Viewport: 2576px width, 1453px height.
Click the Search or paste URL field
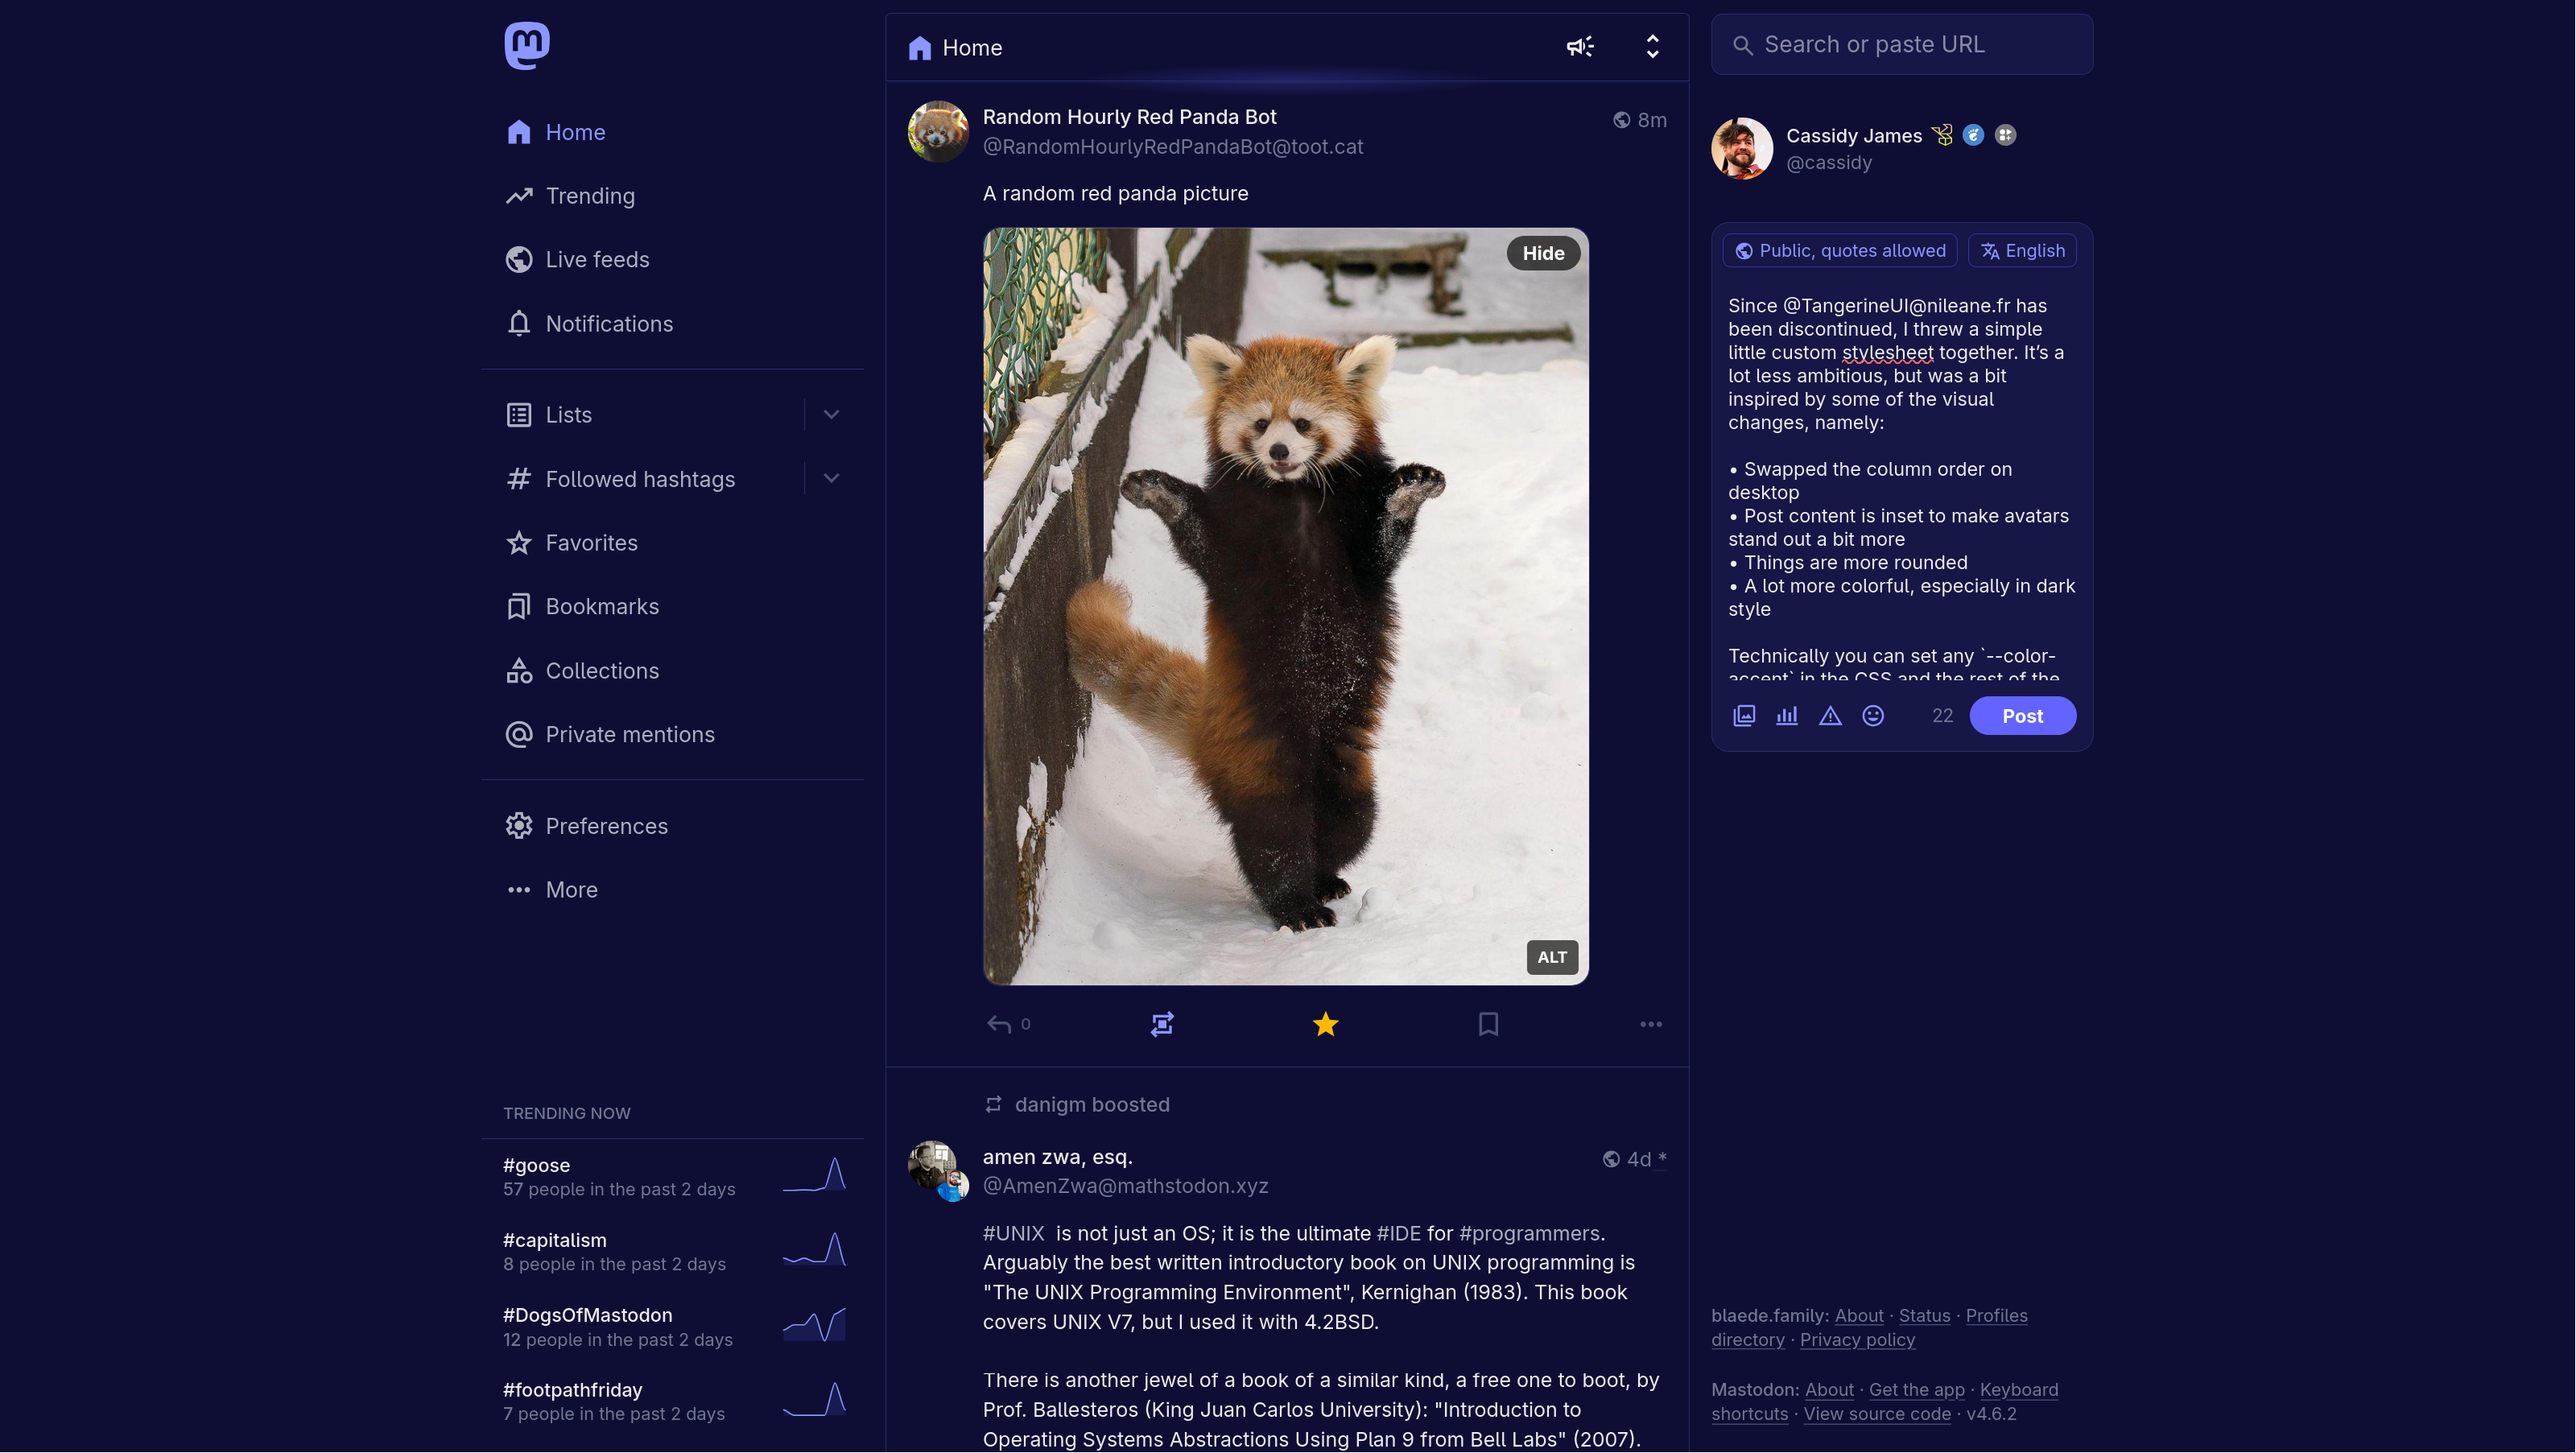(1902, 45)
